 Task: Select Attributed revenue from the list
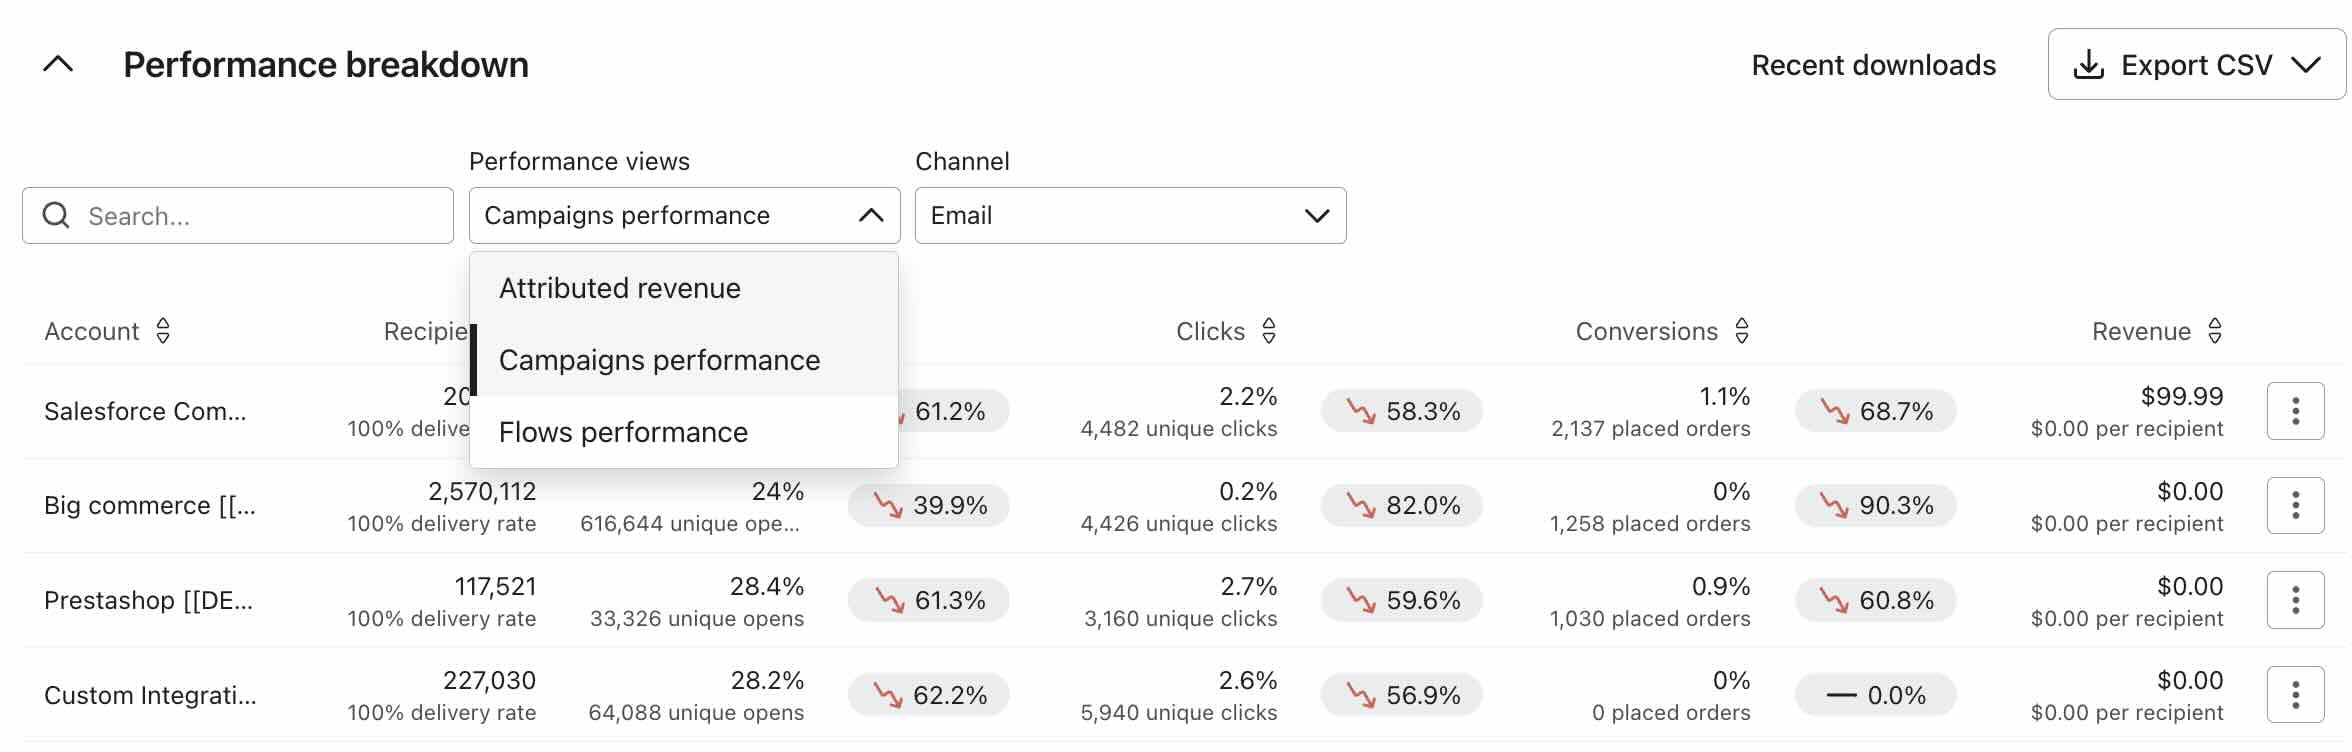tap(620, 288)
